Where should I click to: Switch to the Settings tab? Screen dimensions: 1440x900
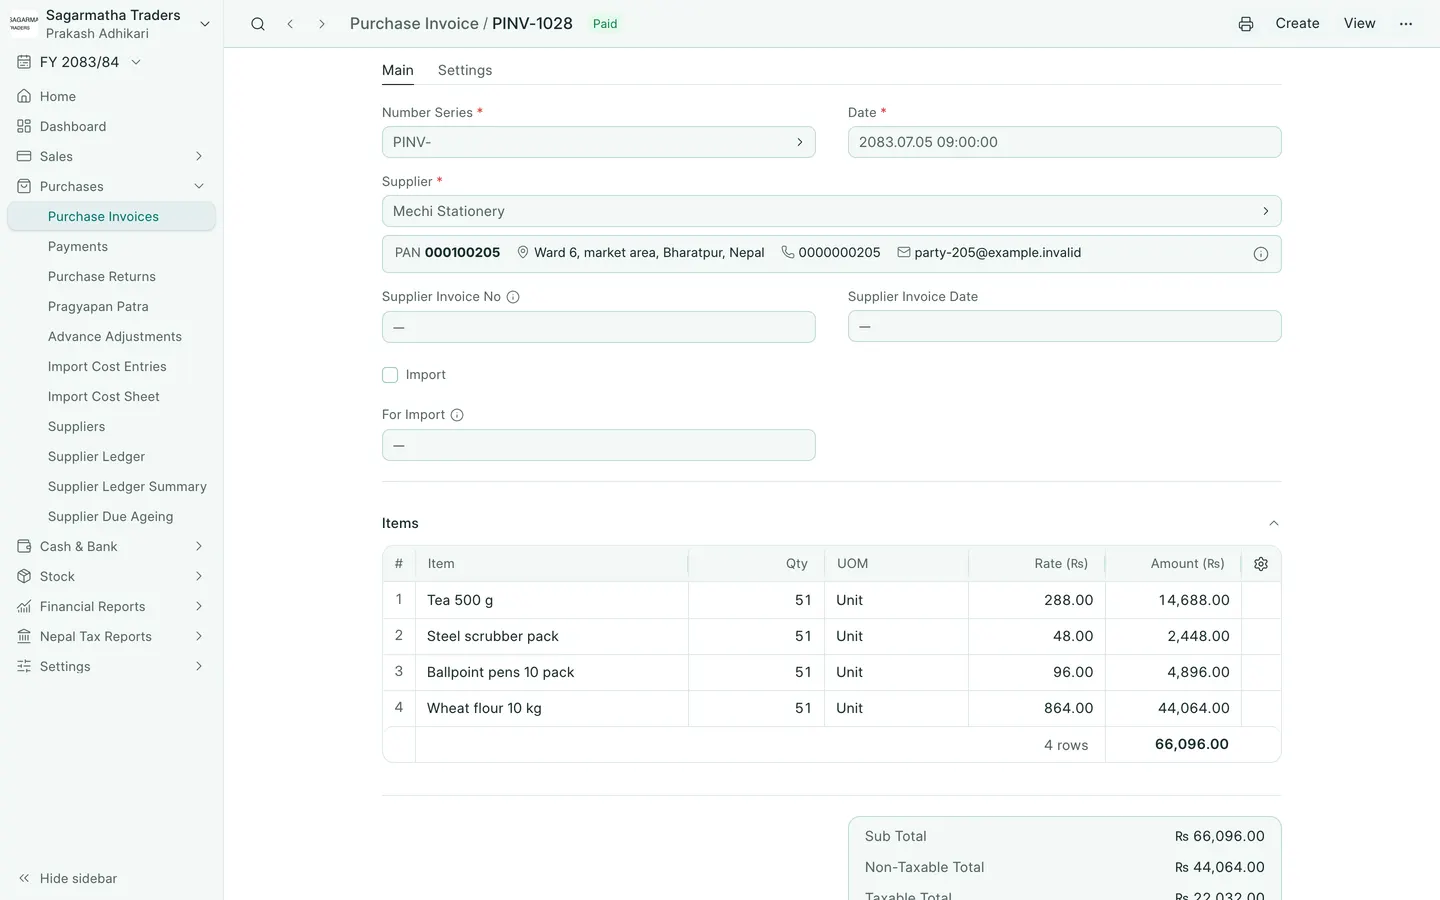click(465, 70)
